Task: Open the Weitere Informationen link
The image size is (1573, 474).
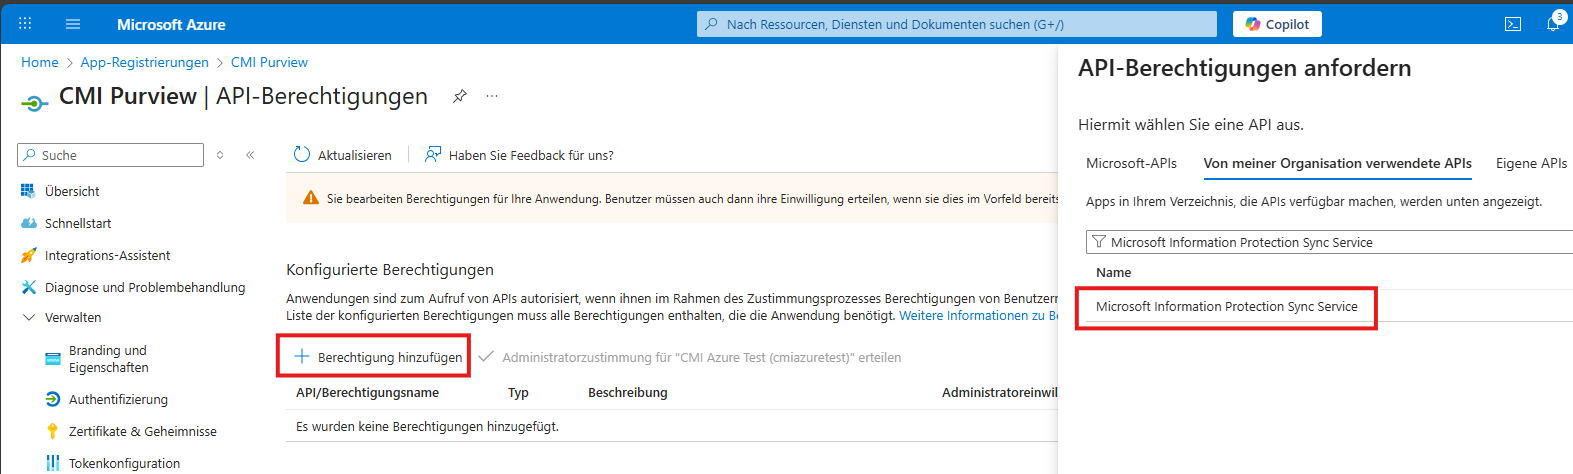Action: click(978, 315)
